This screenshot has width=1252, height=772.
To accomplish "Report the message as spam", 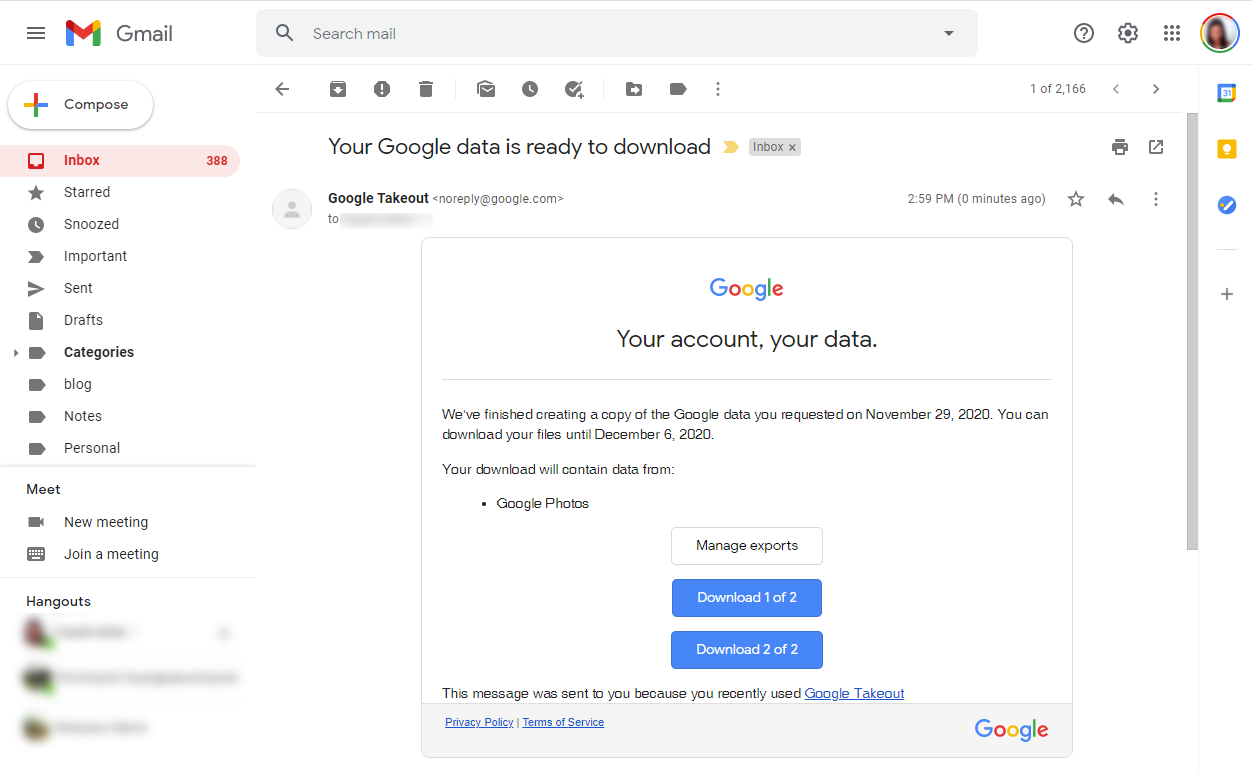I will point(382,89).
